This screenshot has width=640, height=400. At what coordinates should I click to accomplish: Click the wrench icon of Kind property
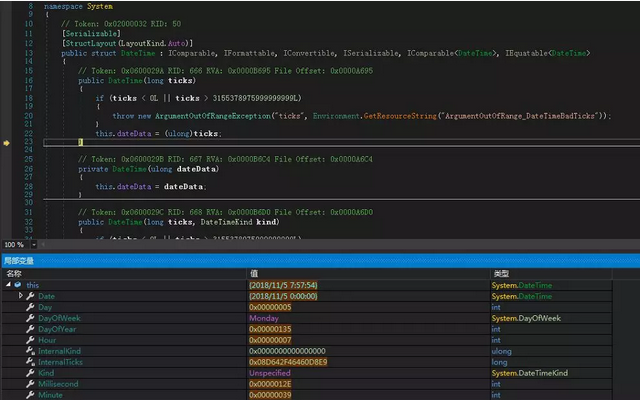[30, 373]
